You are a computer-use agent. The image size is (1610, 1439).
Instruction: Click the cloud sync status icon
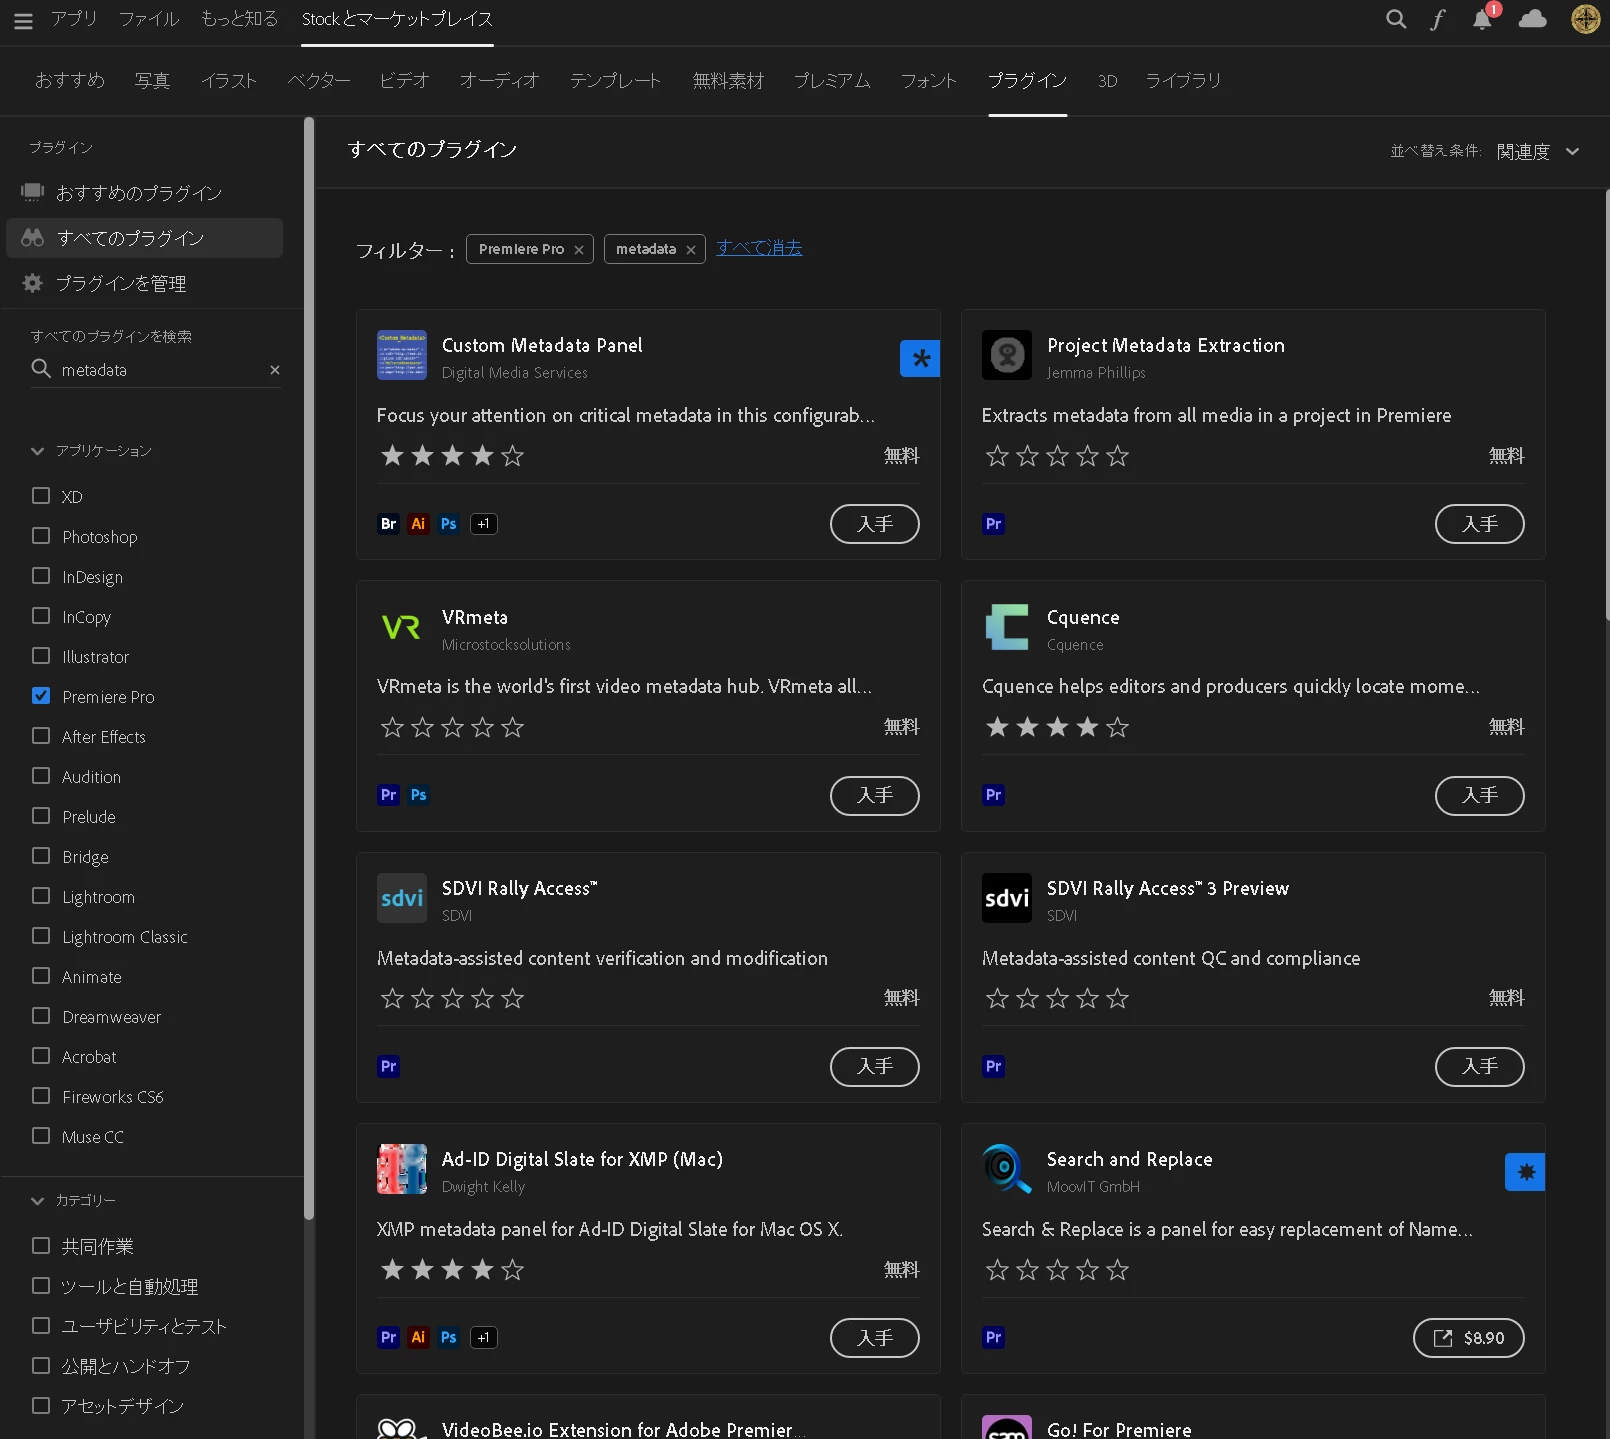pyautogui.click(x=1532, y=19)
